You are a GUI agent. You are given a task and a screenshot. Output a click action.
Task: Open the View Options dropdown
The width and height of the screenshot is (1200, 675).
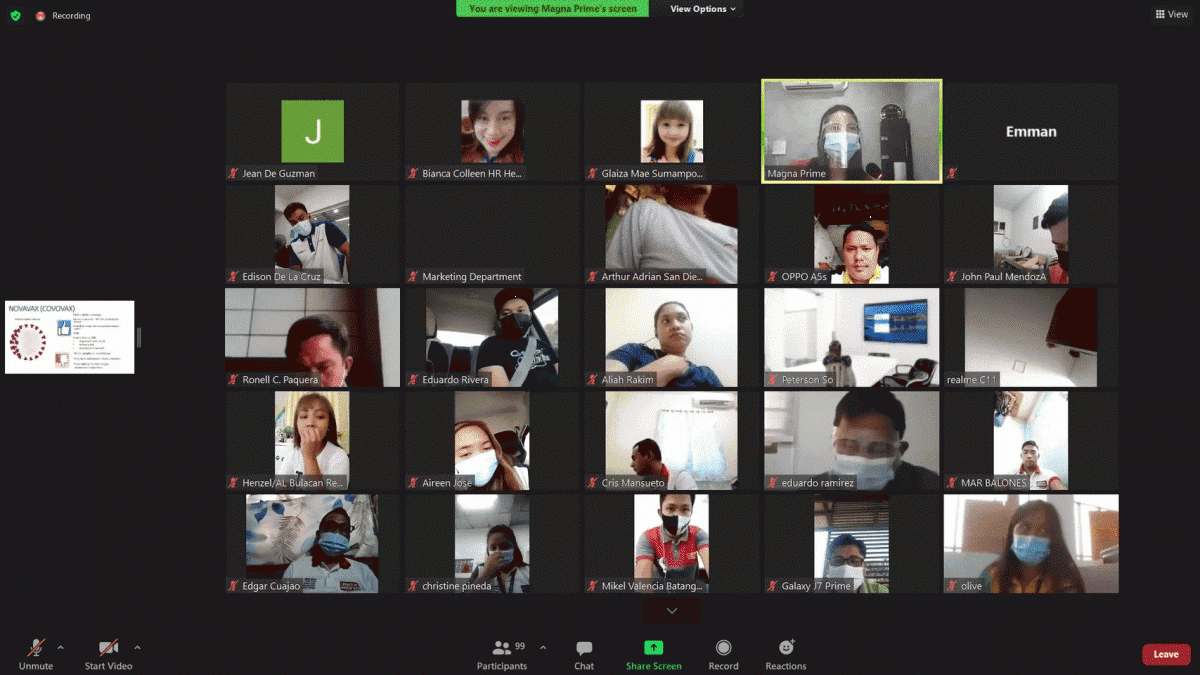(x=703, y=9)
